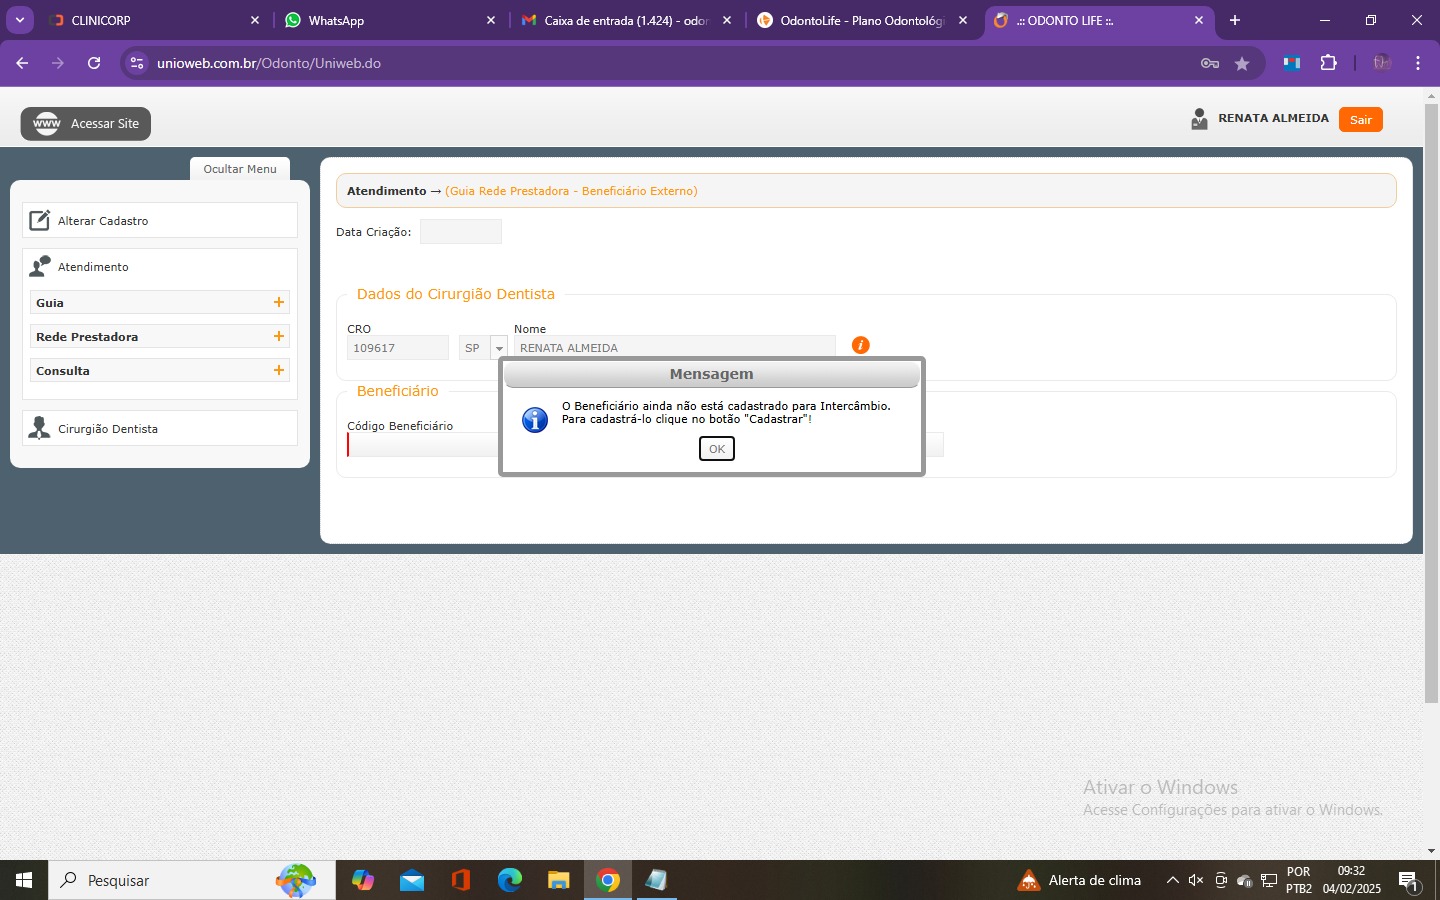Close the WhatsApp tab
The image size is (1440, 900).
(x=490, y=20)
